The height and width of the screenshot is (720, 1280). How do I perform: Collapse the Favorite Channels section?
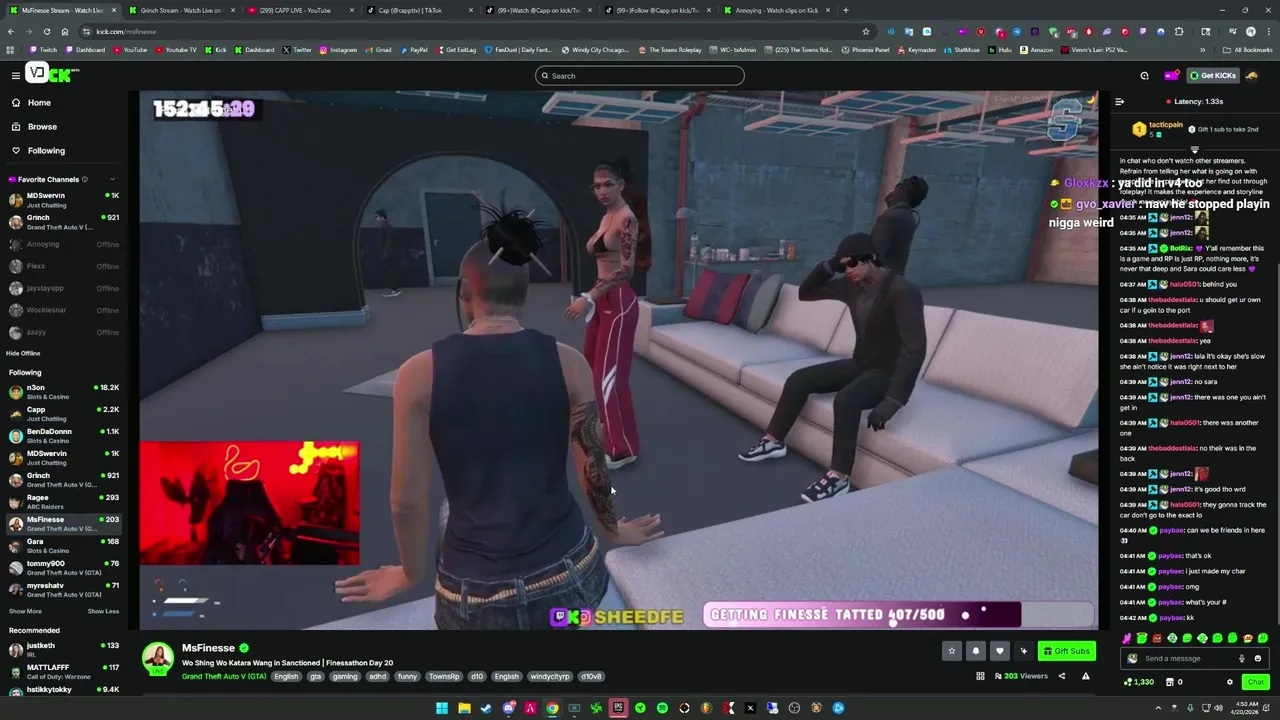pos(112,180)
